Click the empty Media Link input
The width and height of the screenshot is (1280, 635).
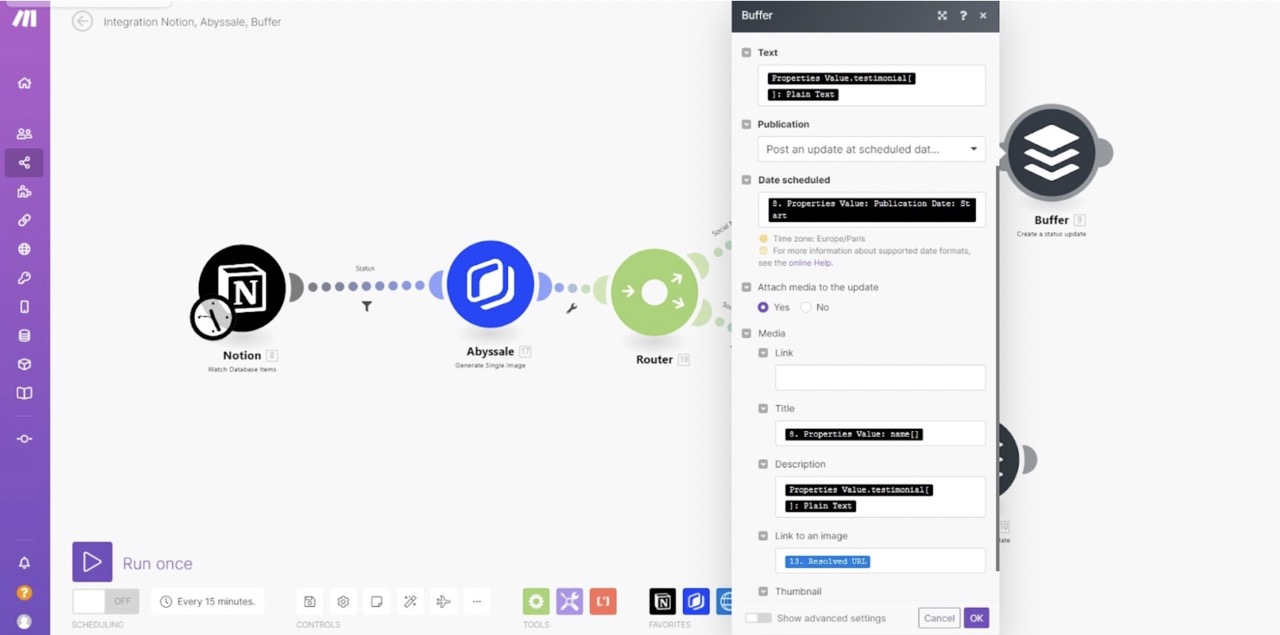point(880,377)
